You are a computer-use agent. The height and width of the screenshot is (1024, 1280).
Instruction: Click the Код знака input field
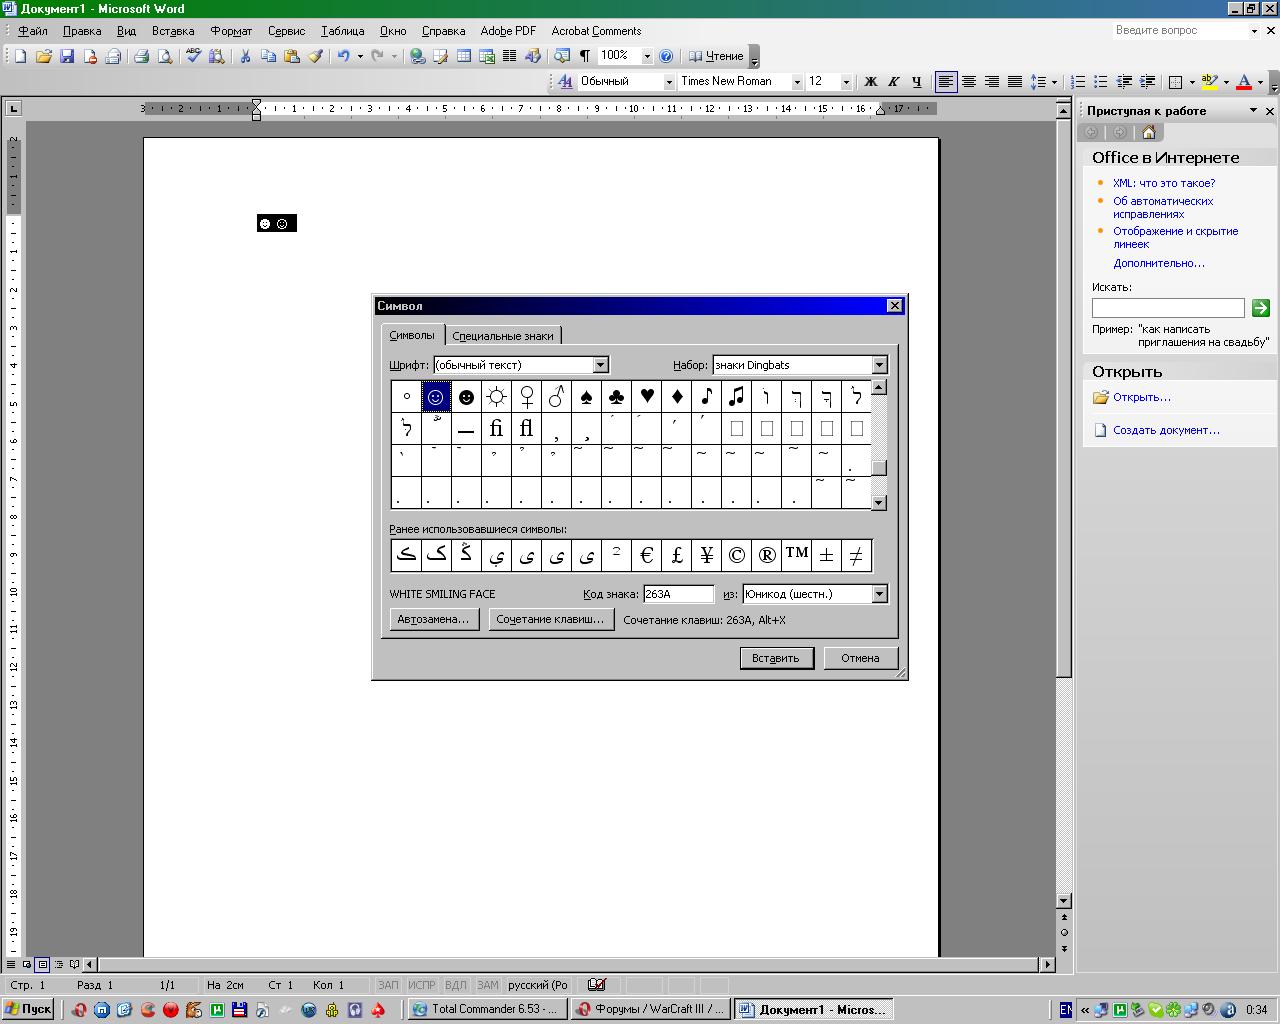[678, 594]
